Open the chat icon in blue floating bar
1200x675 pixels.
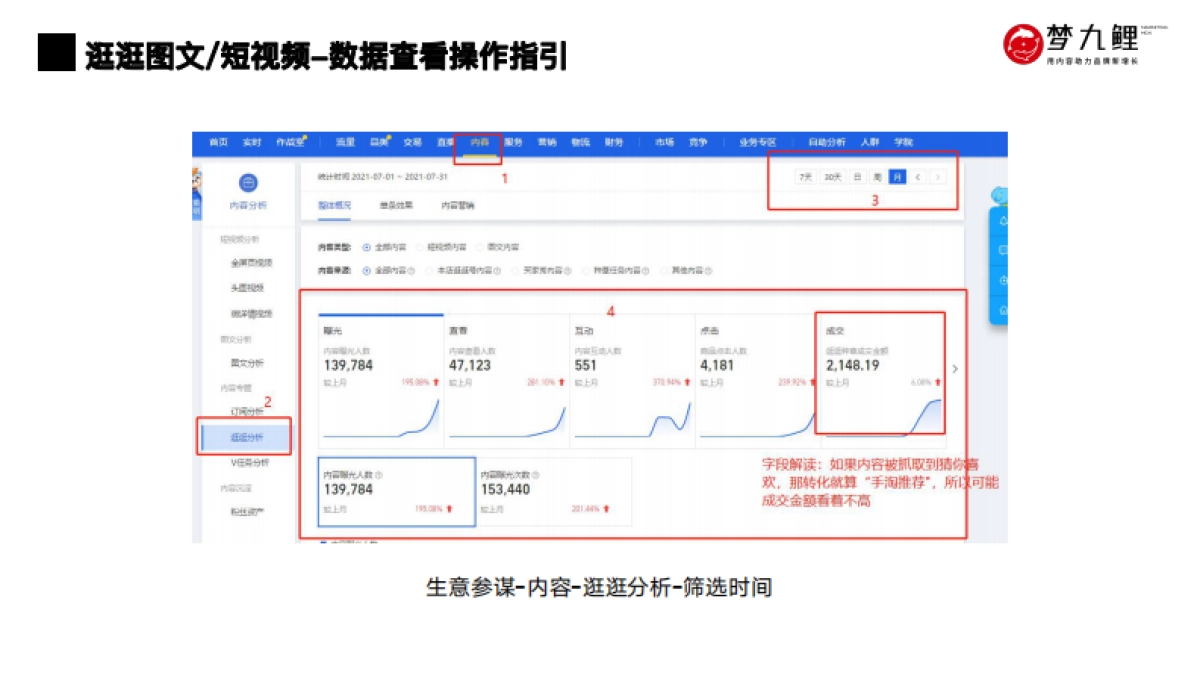coord(1003,250)
